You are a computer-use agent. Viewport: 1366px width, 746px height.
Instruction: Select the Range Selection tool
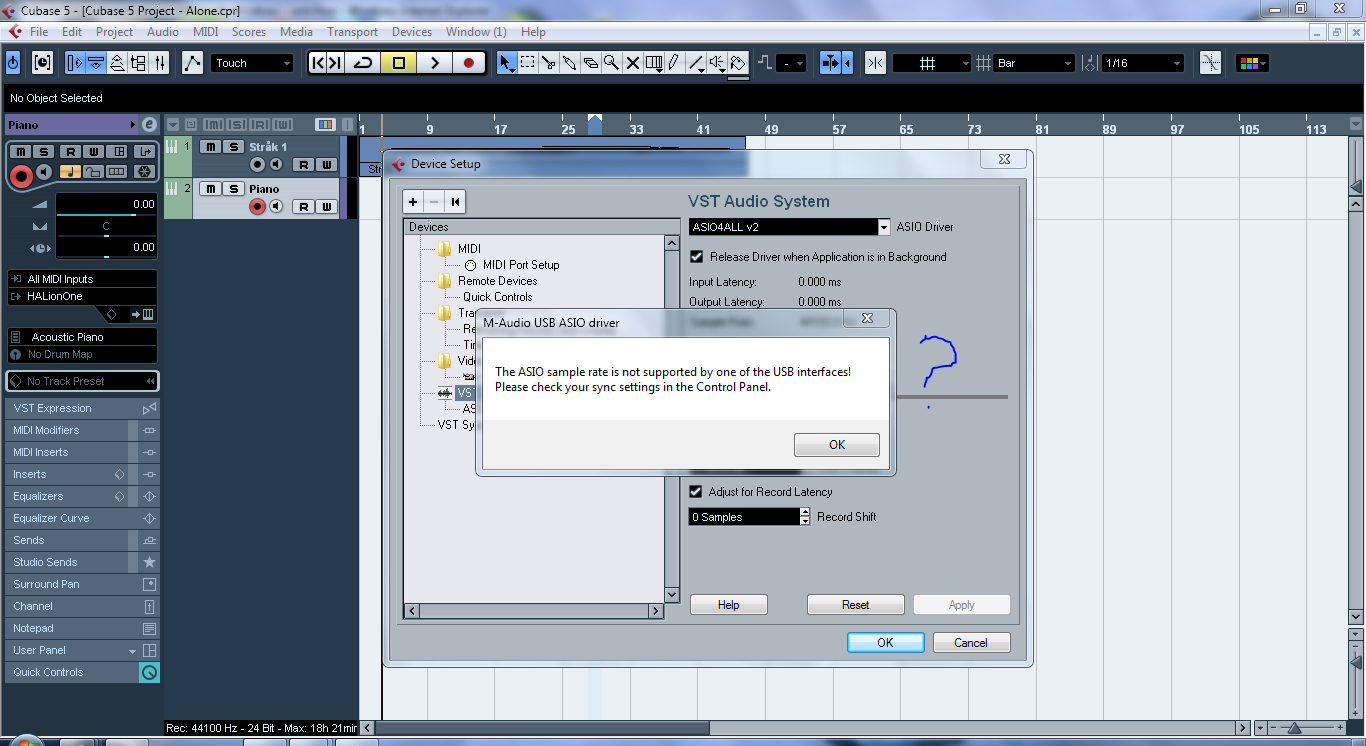click(528, 63)
